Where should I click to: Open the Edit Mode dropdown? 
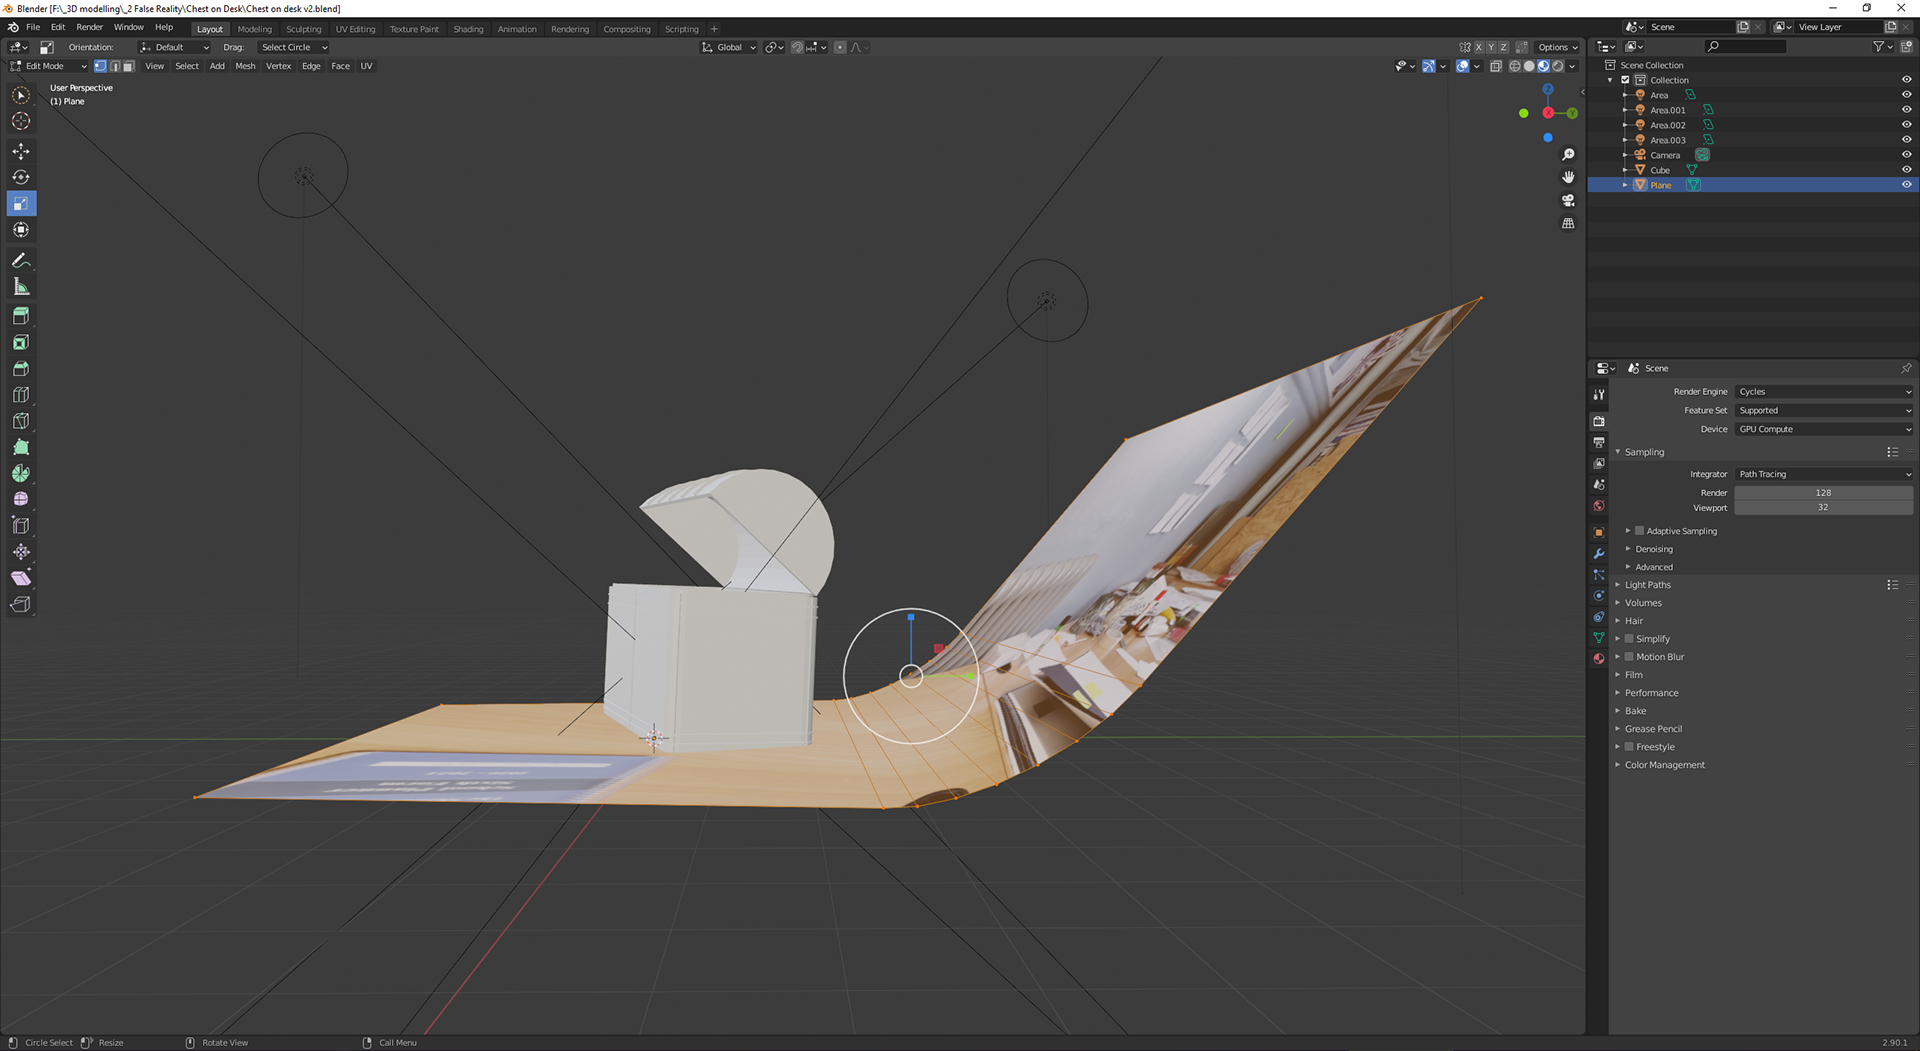48,66
